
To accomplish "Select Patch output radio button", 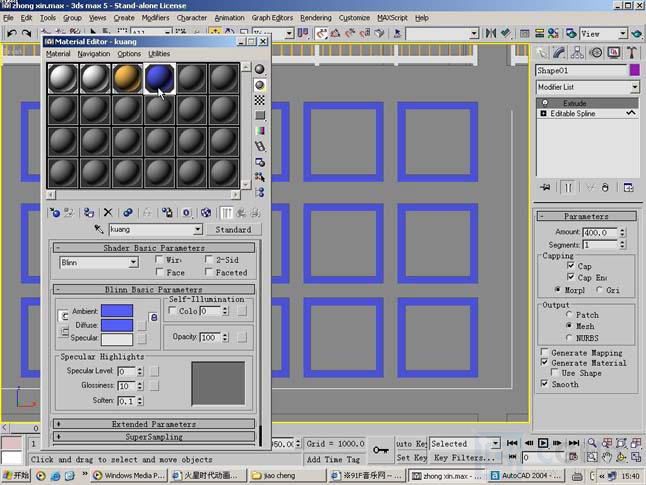I will pos(569,314).
